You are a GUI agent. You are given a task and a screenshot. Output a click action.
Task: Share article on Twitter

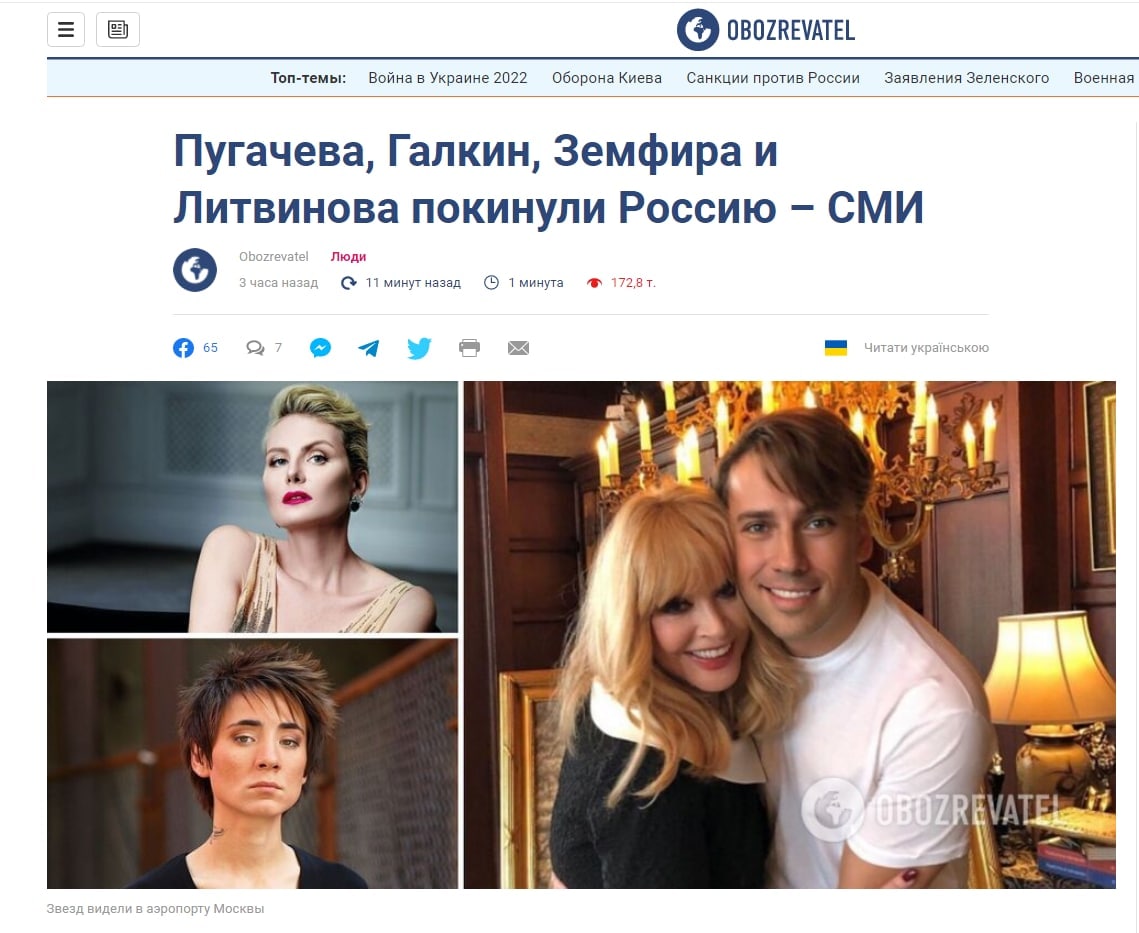(419, 348)
